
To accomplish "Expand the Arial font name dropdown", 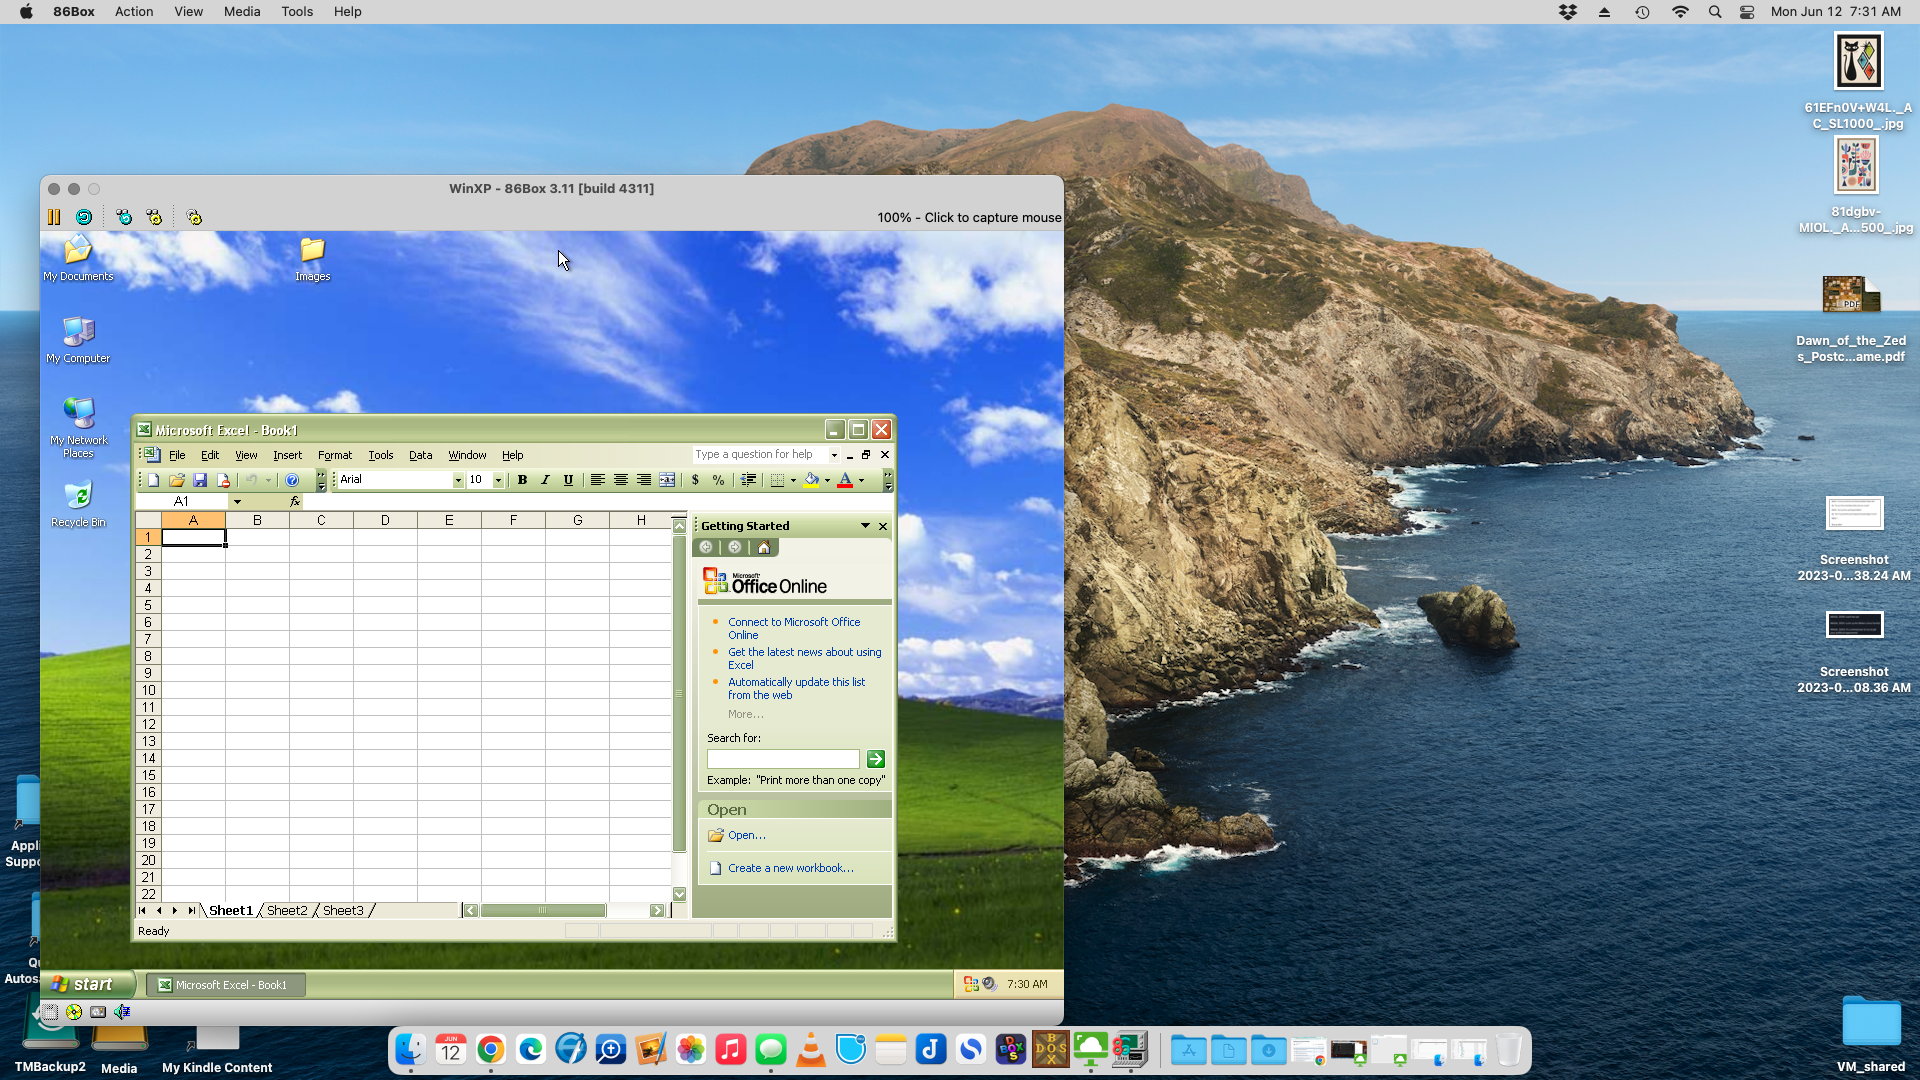I will pyautogui.click(x=458, y=480).
